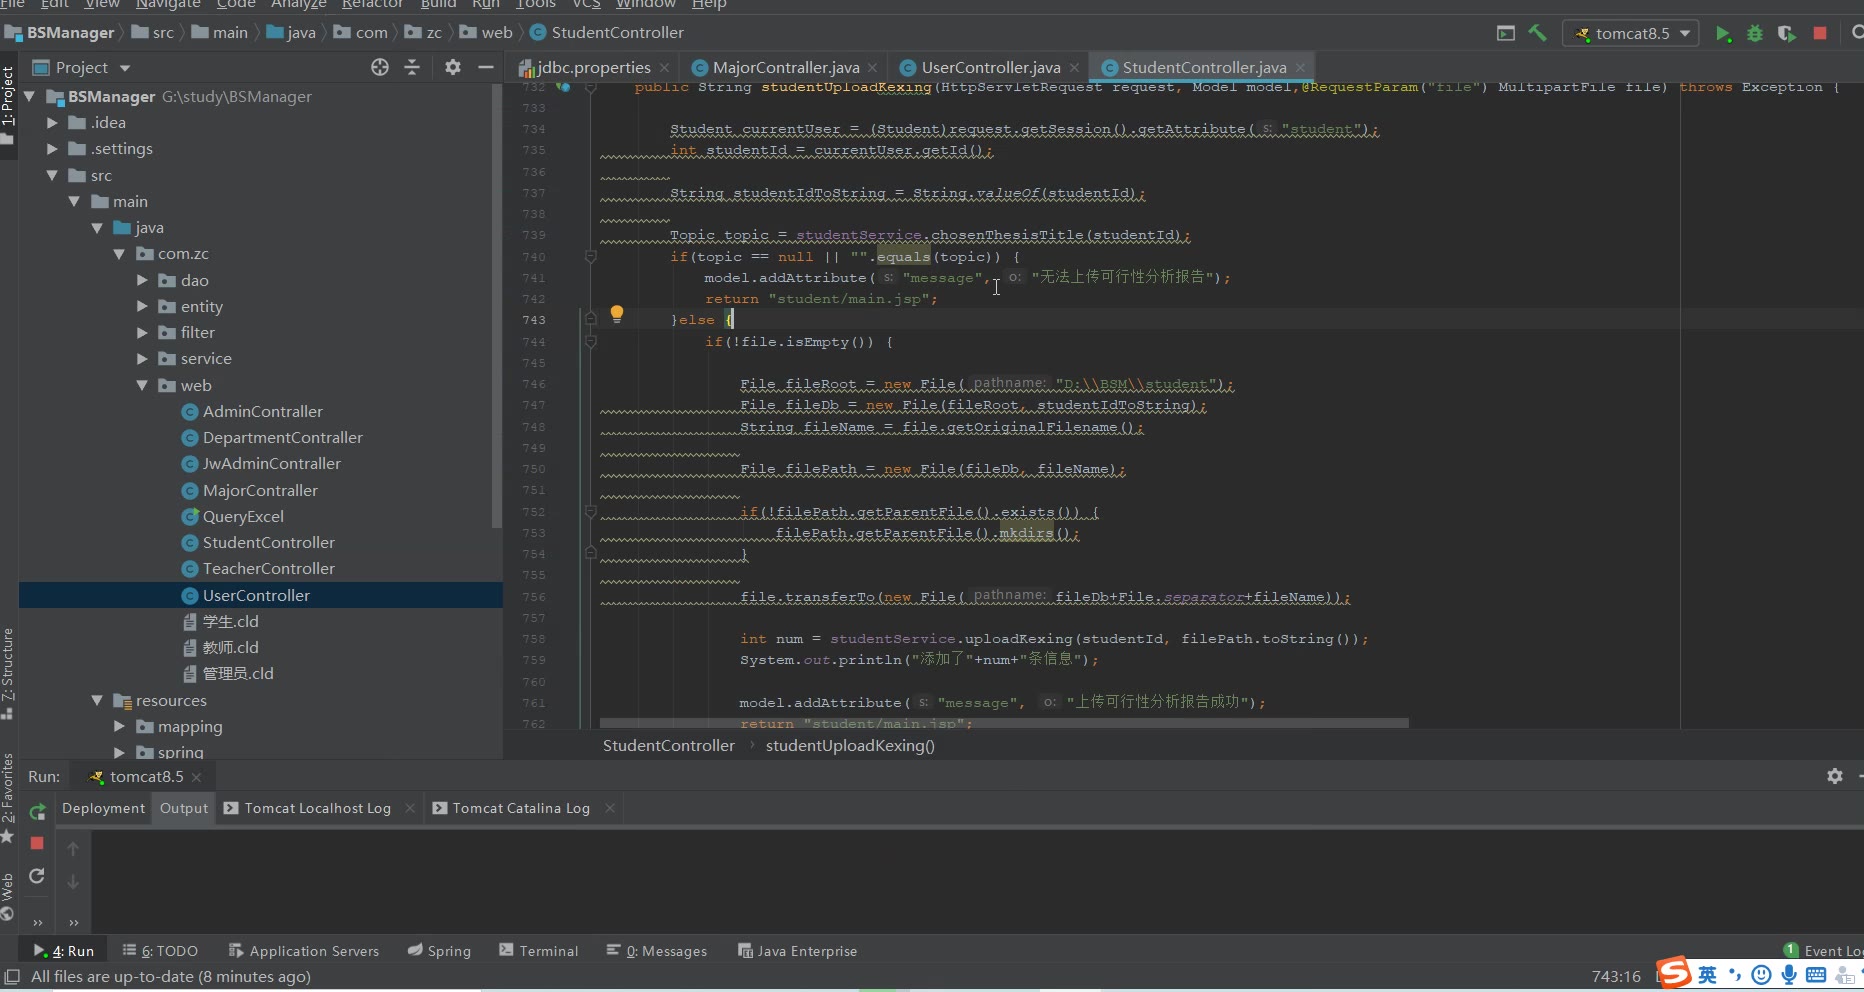Click the locate target icon in Project panel

(x=380, y=67)
